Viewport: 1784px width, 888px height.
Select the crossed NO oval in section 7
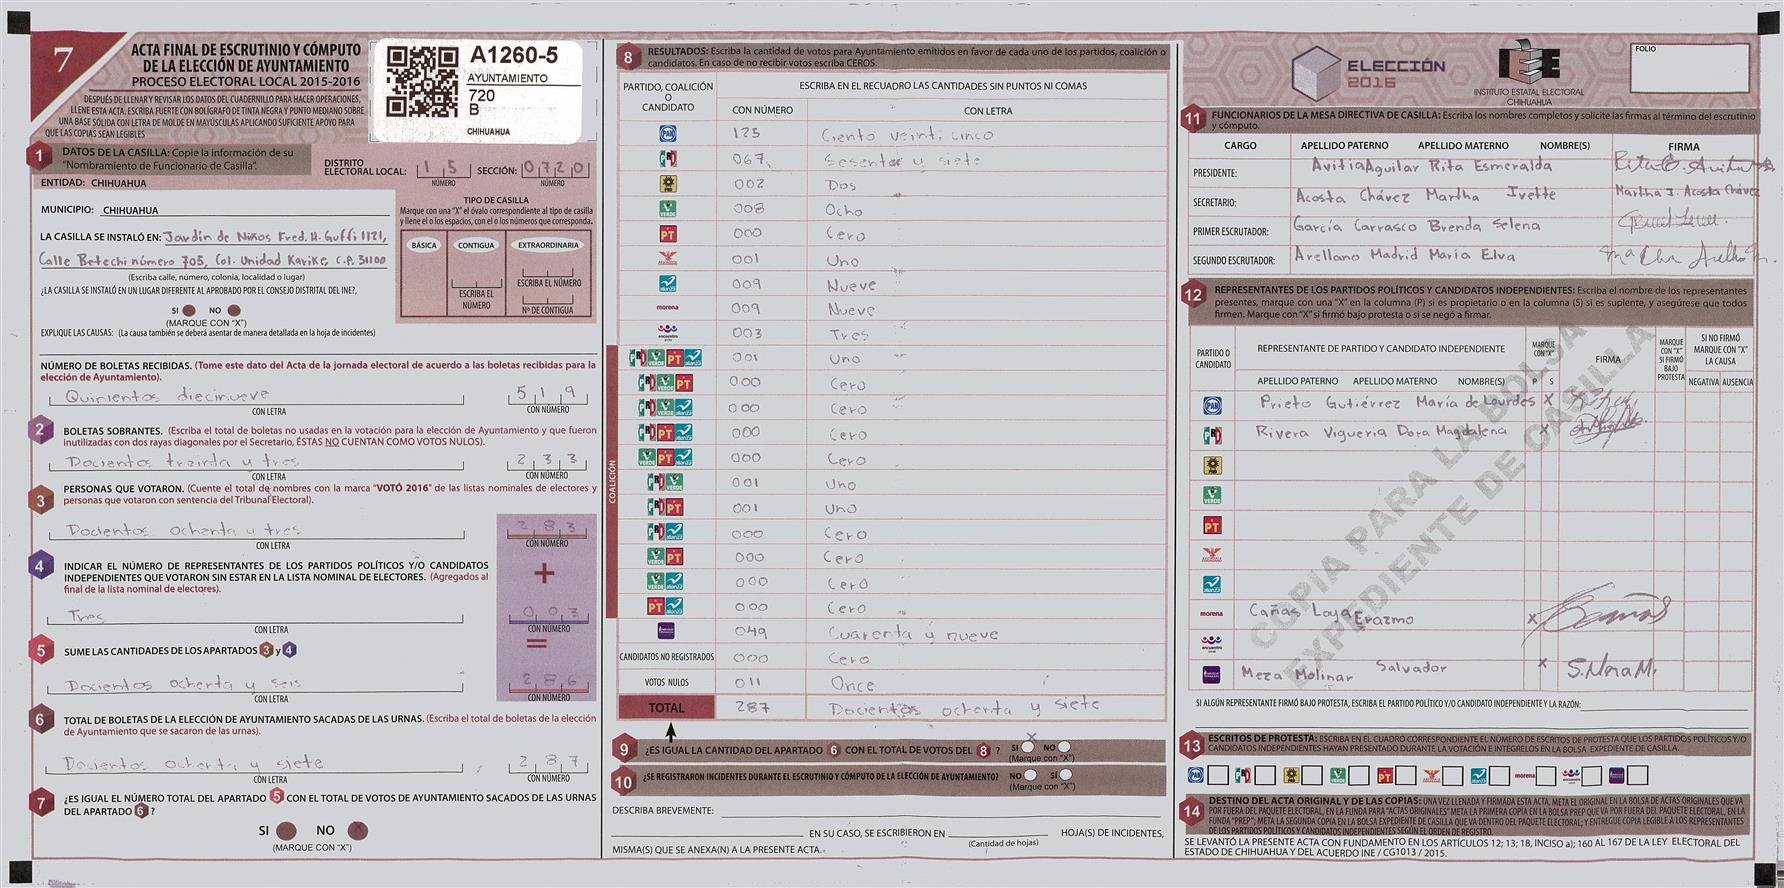tap(357, 831)
